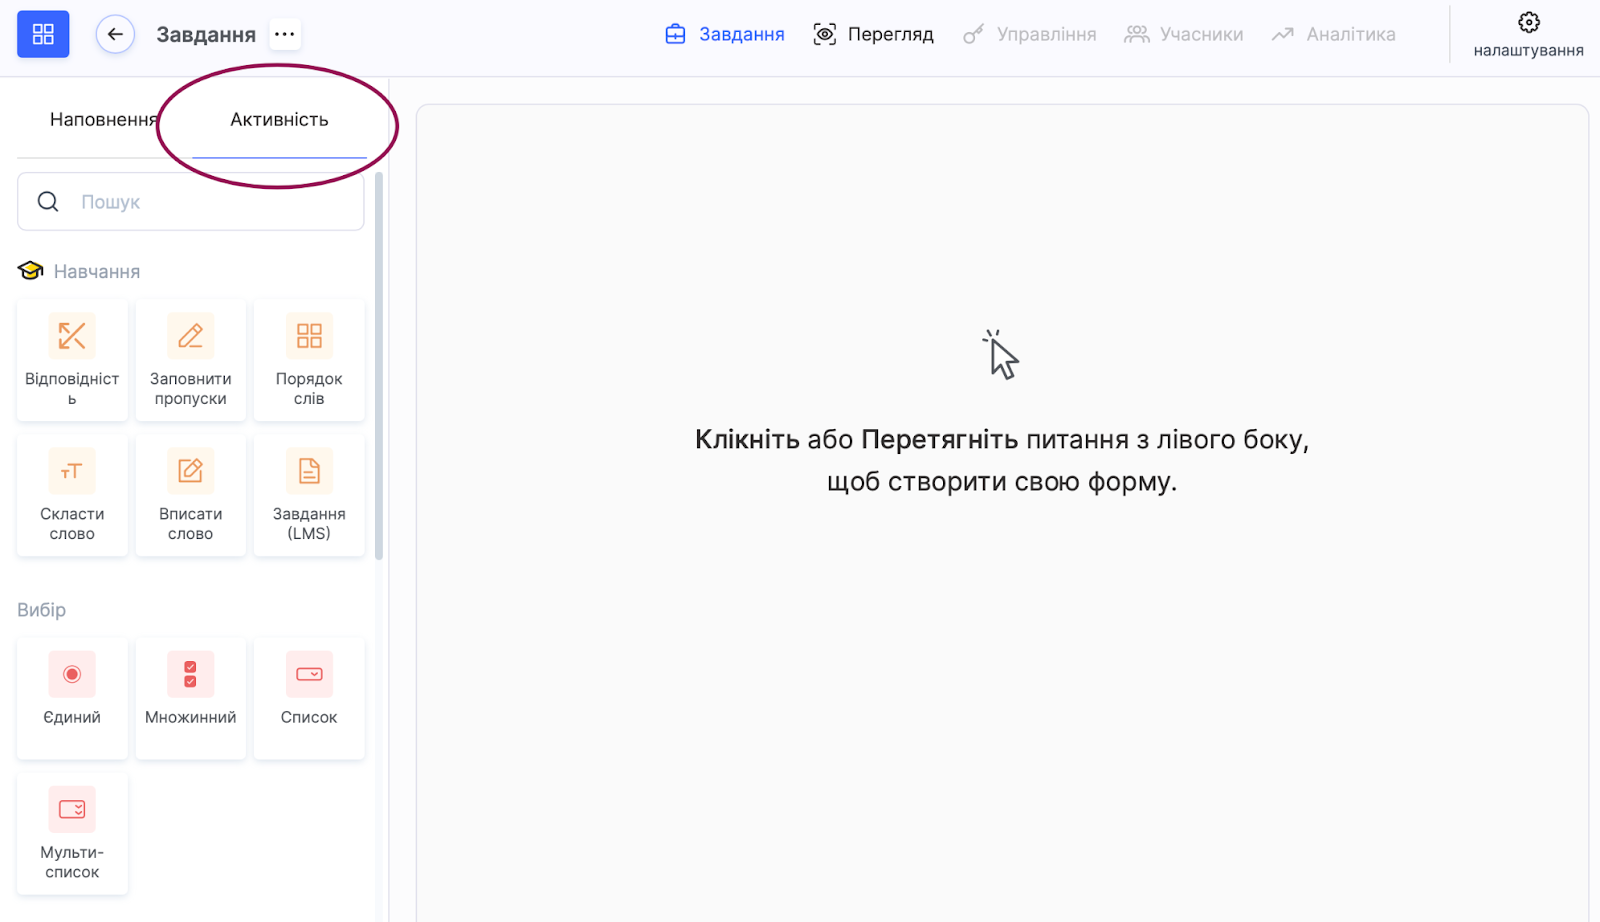Open the Аналітика analytics tab
This screenshot has width=1600, height=922.
coord(1334,34)
